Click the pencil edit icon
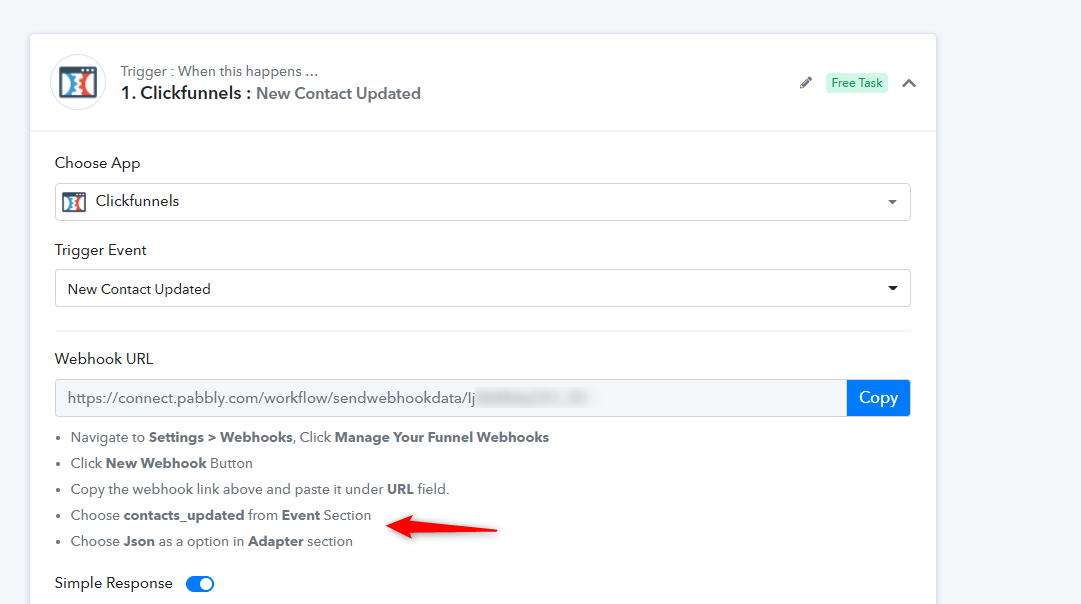Image resolution: width=1081 pixels, height=604 pixels. click(805, 83)
